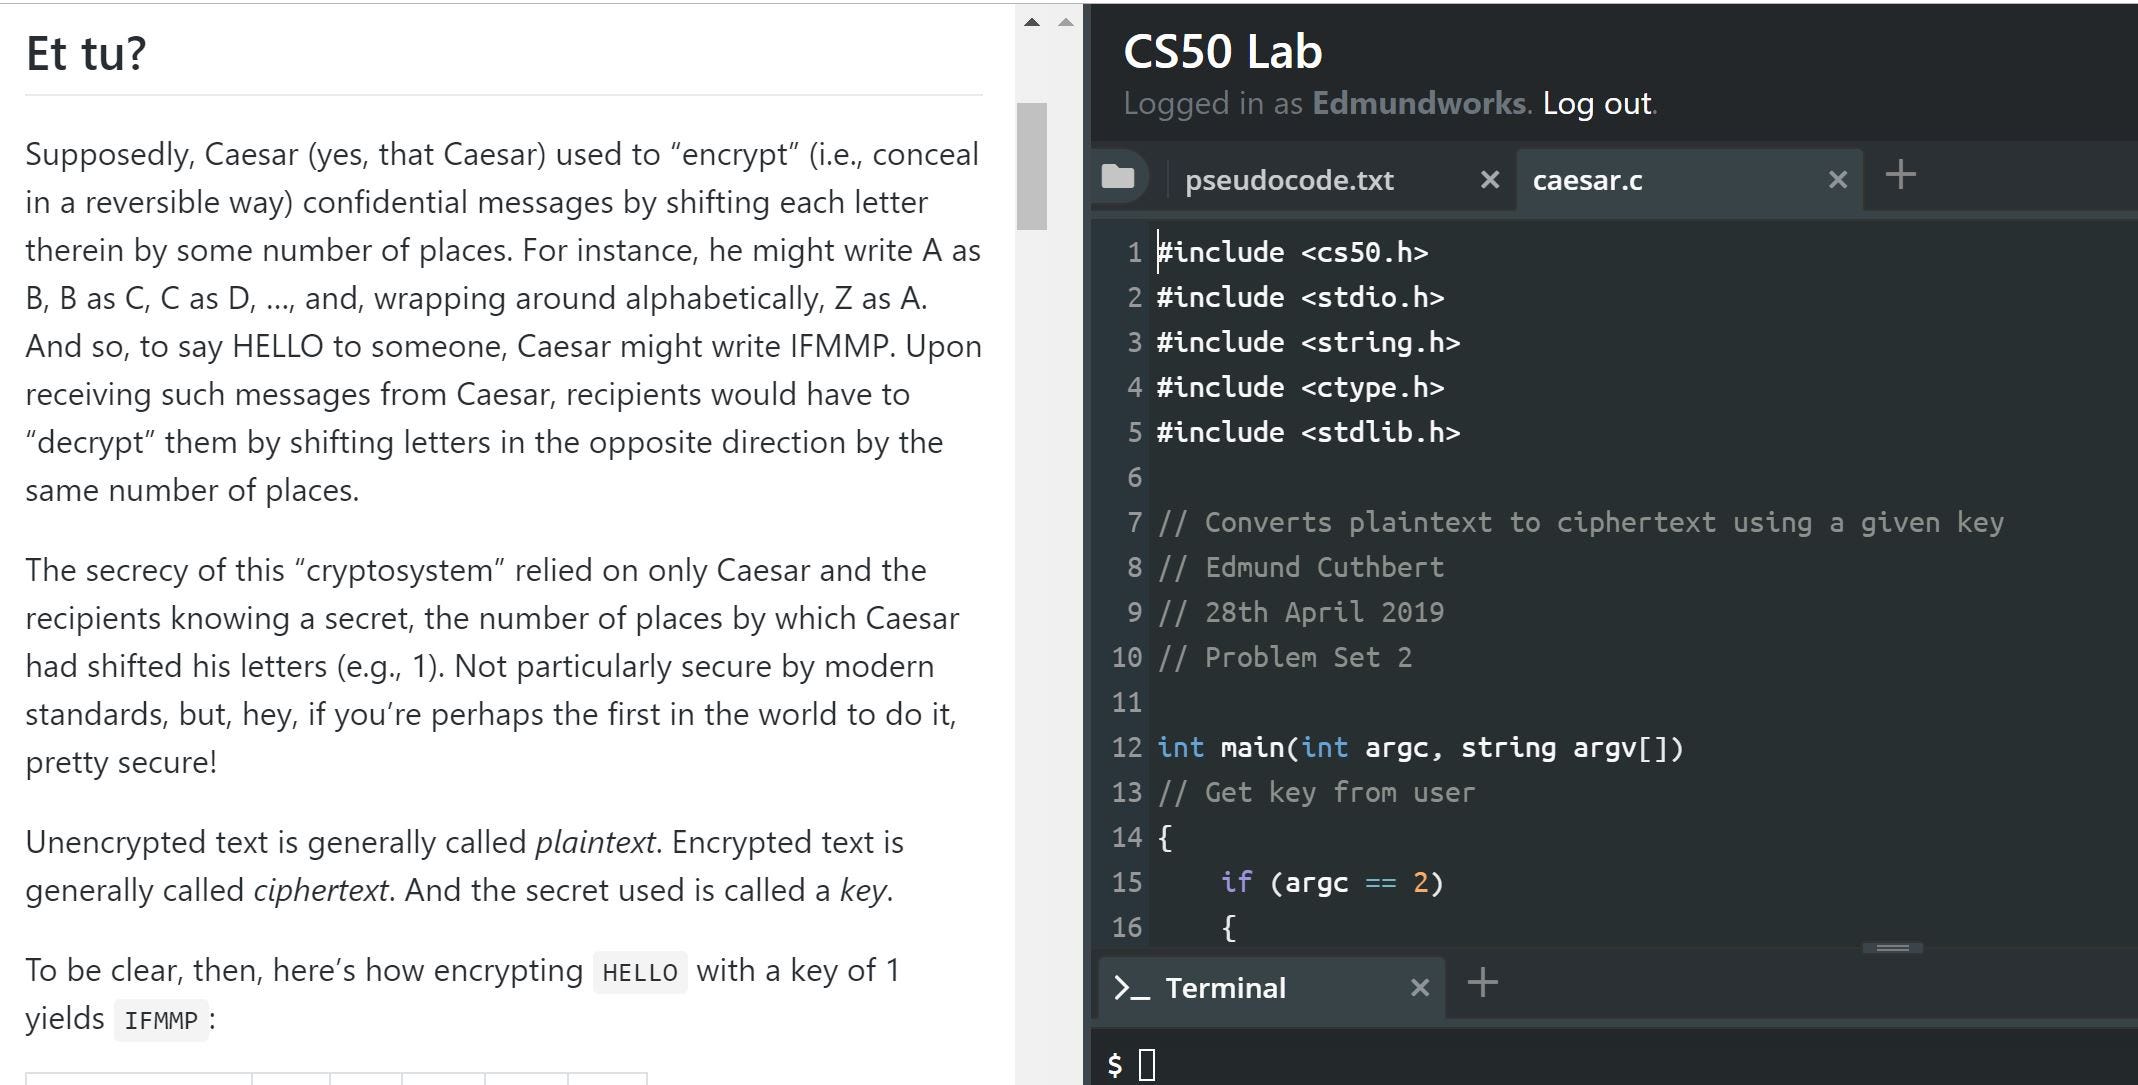Close the Terminal tab

[1419, 988]
